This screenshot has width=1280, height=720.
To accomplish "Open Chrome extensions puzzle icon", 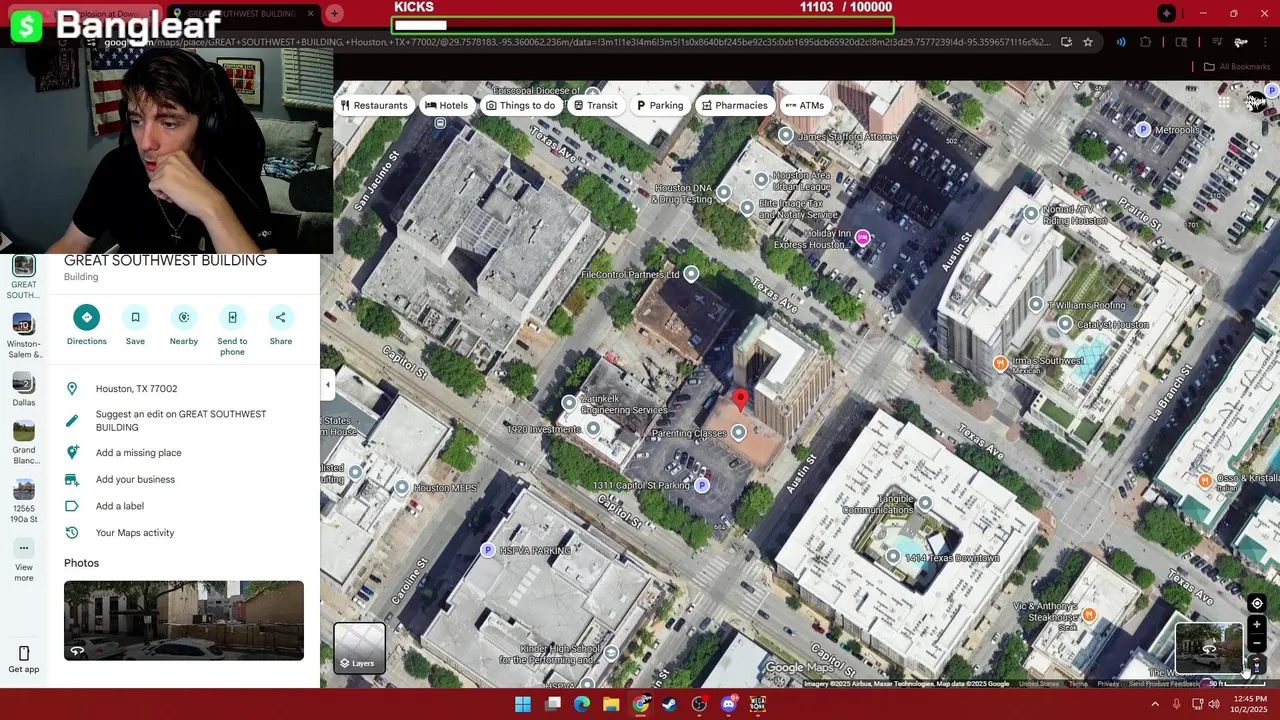I will point(1146,42).
